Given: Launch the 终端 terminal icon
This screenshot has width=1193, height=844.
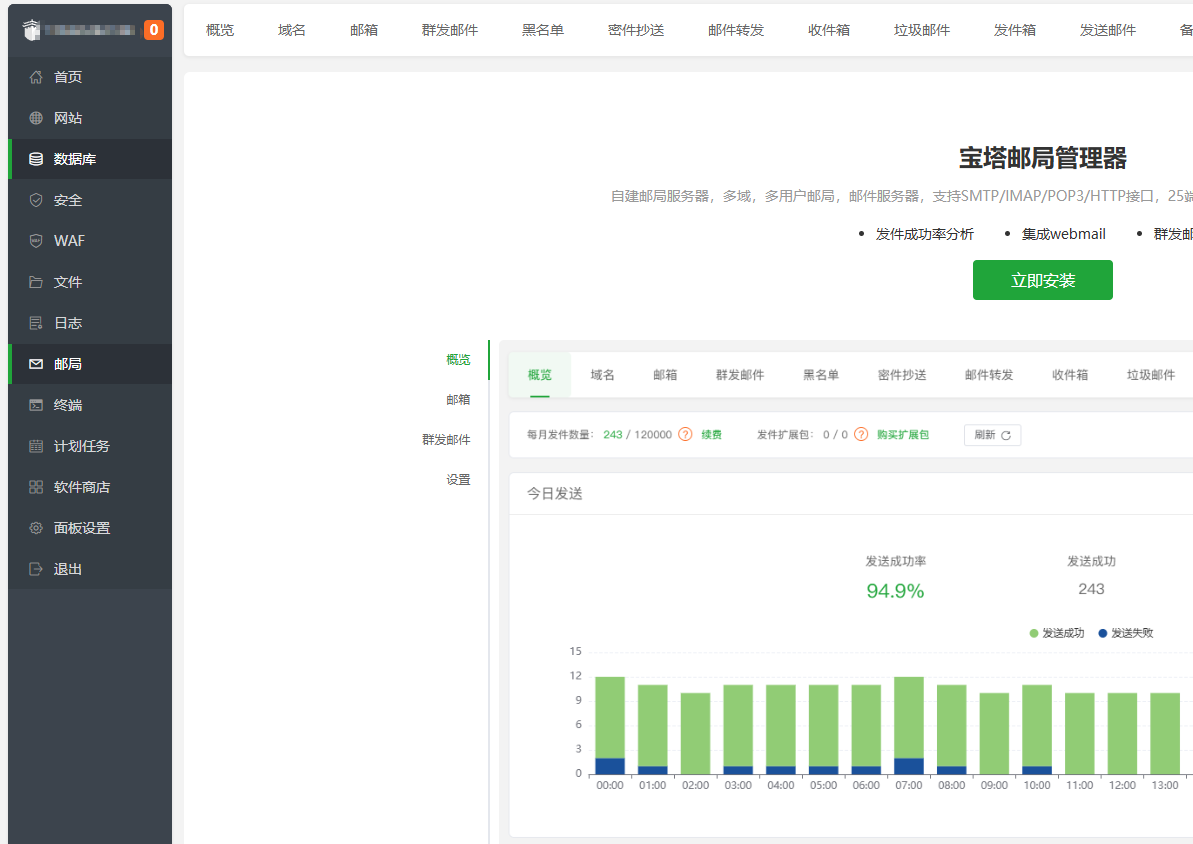Looking at the screenshot, I should point(36,405).
